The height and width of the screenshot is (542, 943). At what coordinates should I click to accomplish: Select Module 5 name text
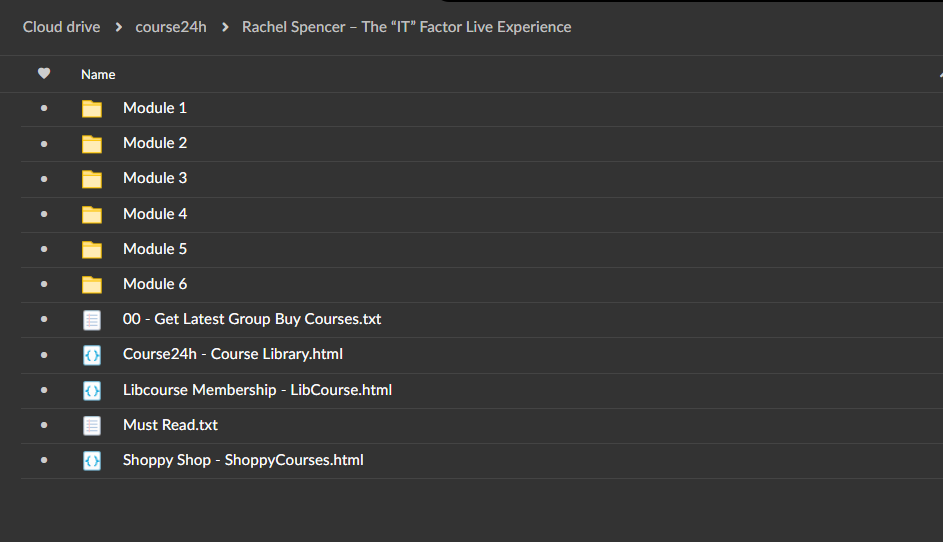tap(155, 248)
